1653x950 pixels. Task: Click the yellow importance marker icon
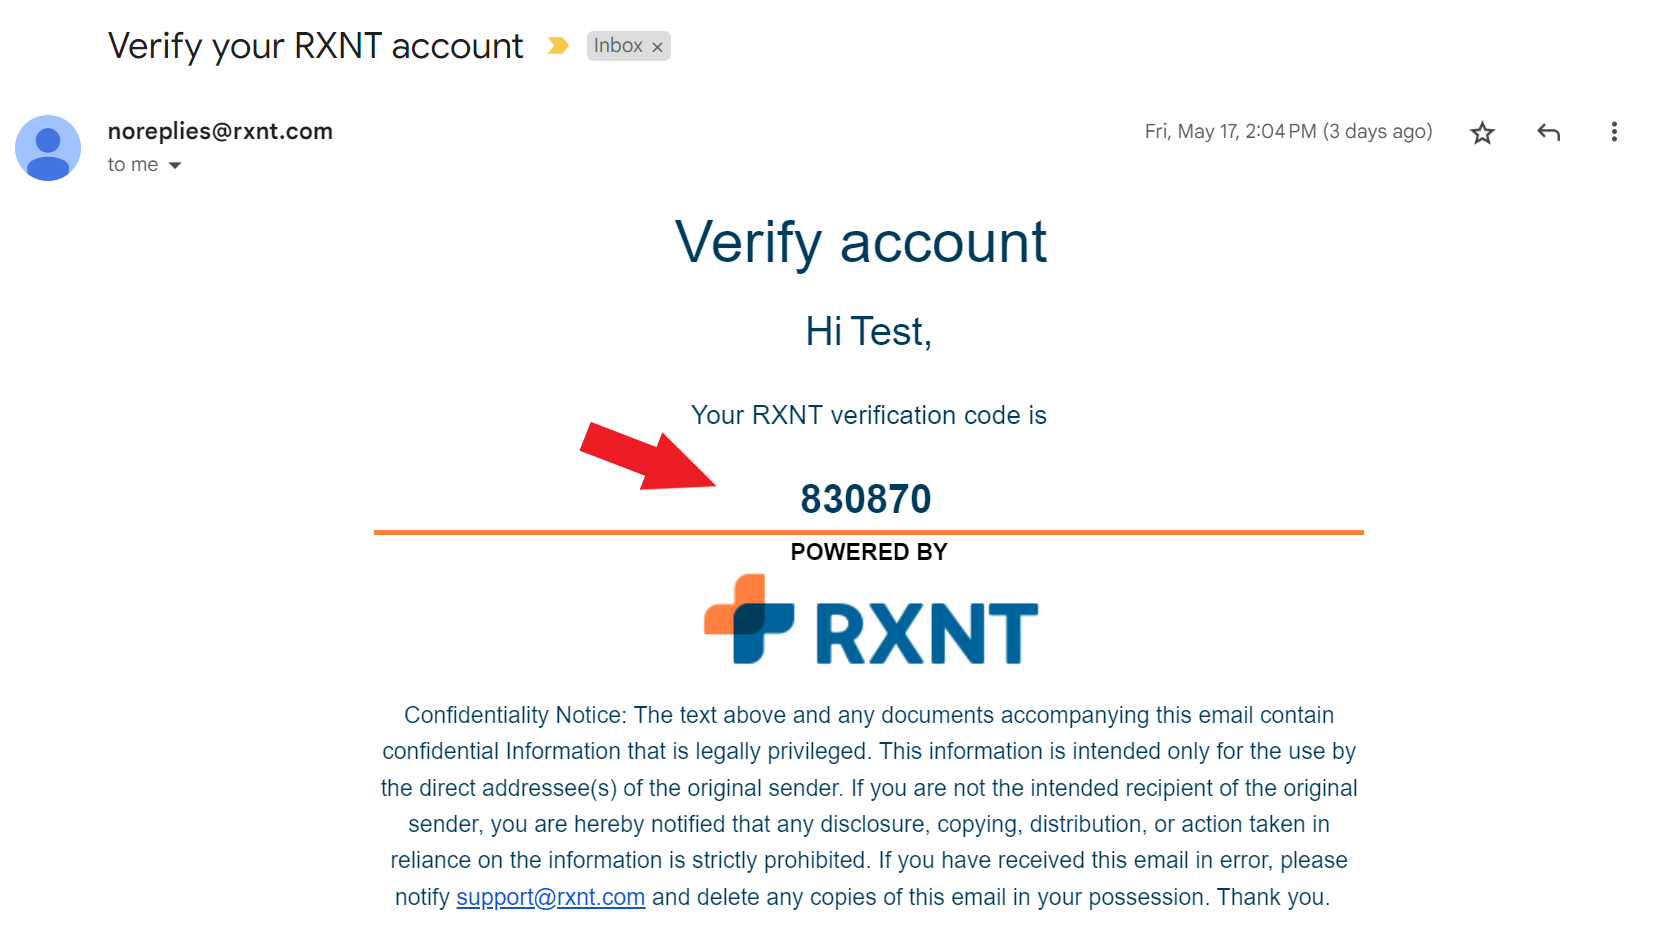click(x=558, y=46)
